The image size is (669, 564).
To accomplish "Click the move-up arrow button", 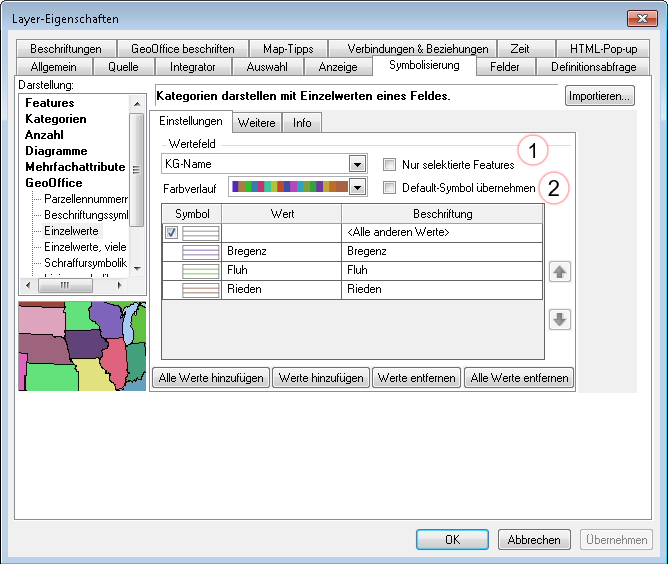I will [x=561, y=273].
